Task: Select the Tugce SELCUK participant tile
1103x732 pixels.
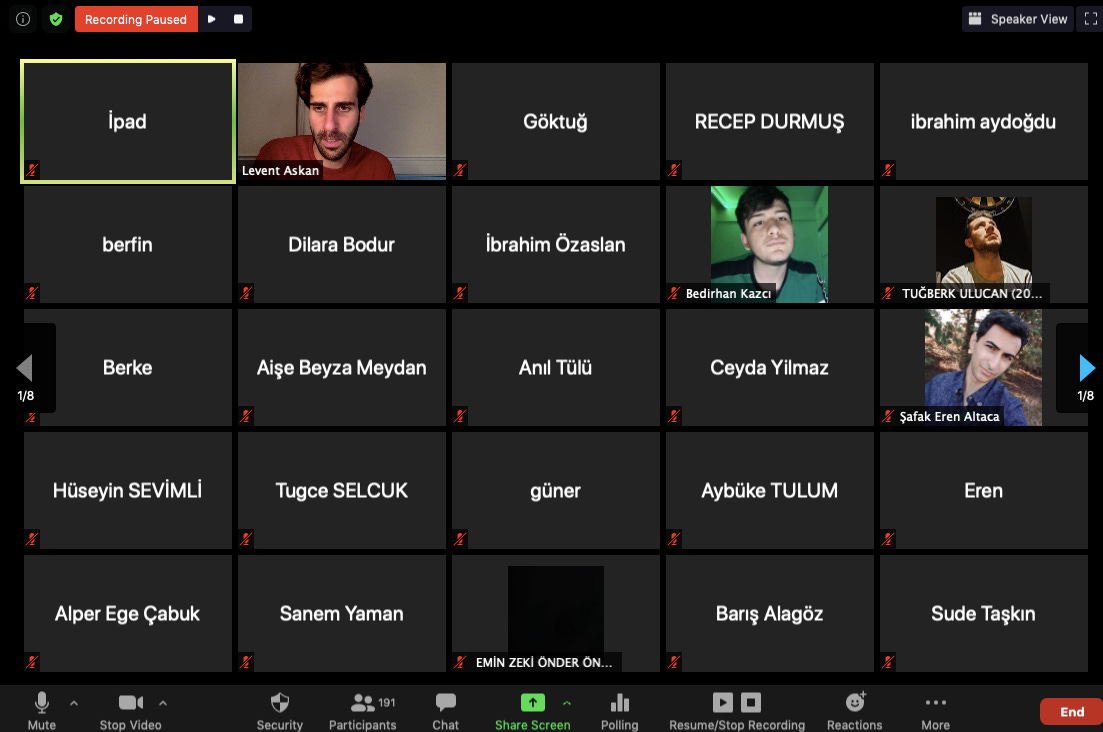Action: click(342, 491)
